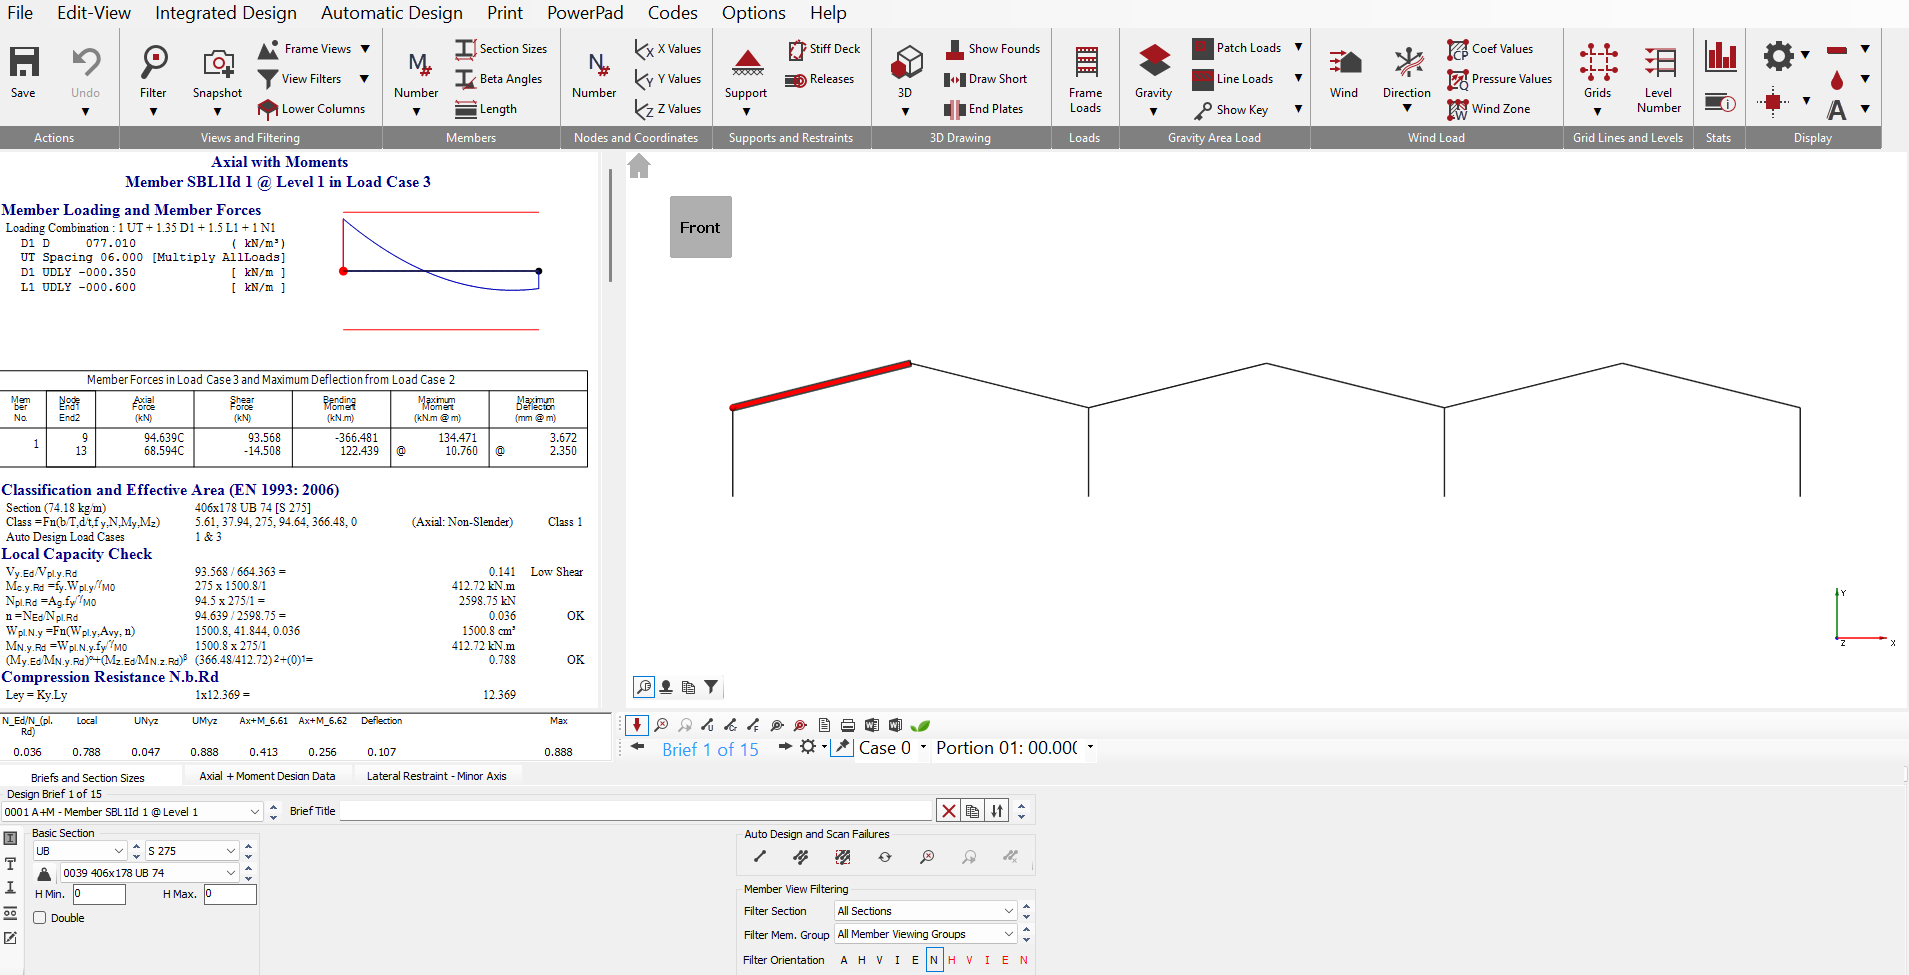Image resolution: width=1909 pixels, height=975 pixels.
Task: Switch to Lateral Restraint - Minor Axis tab
Action: coord(436,776)
